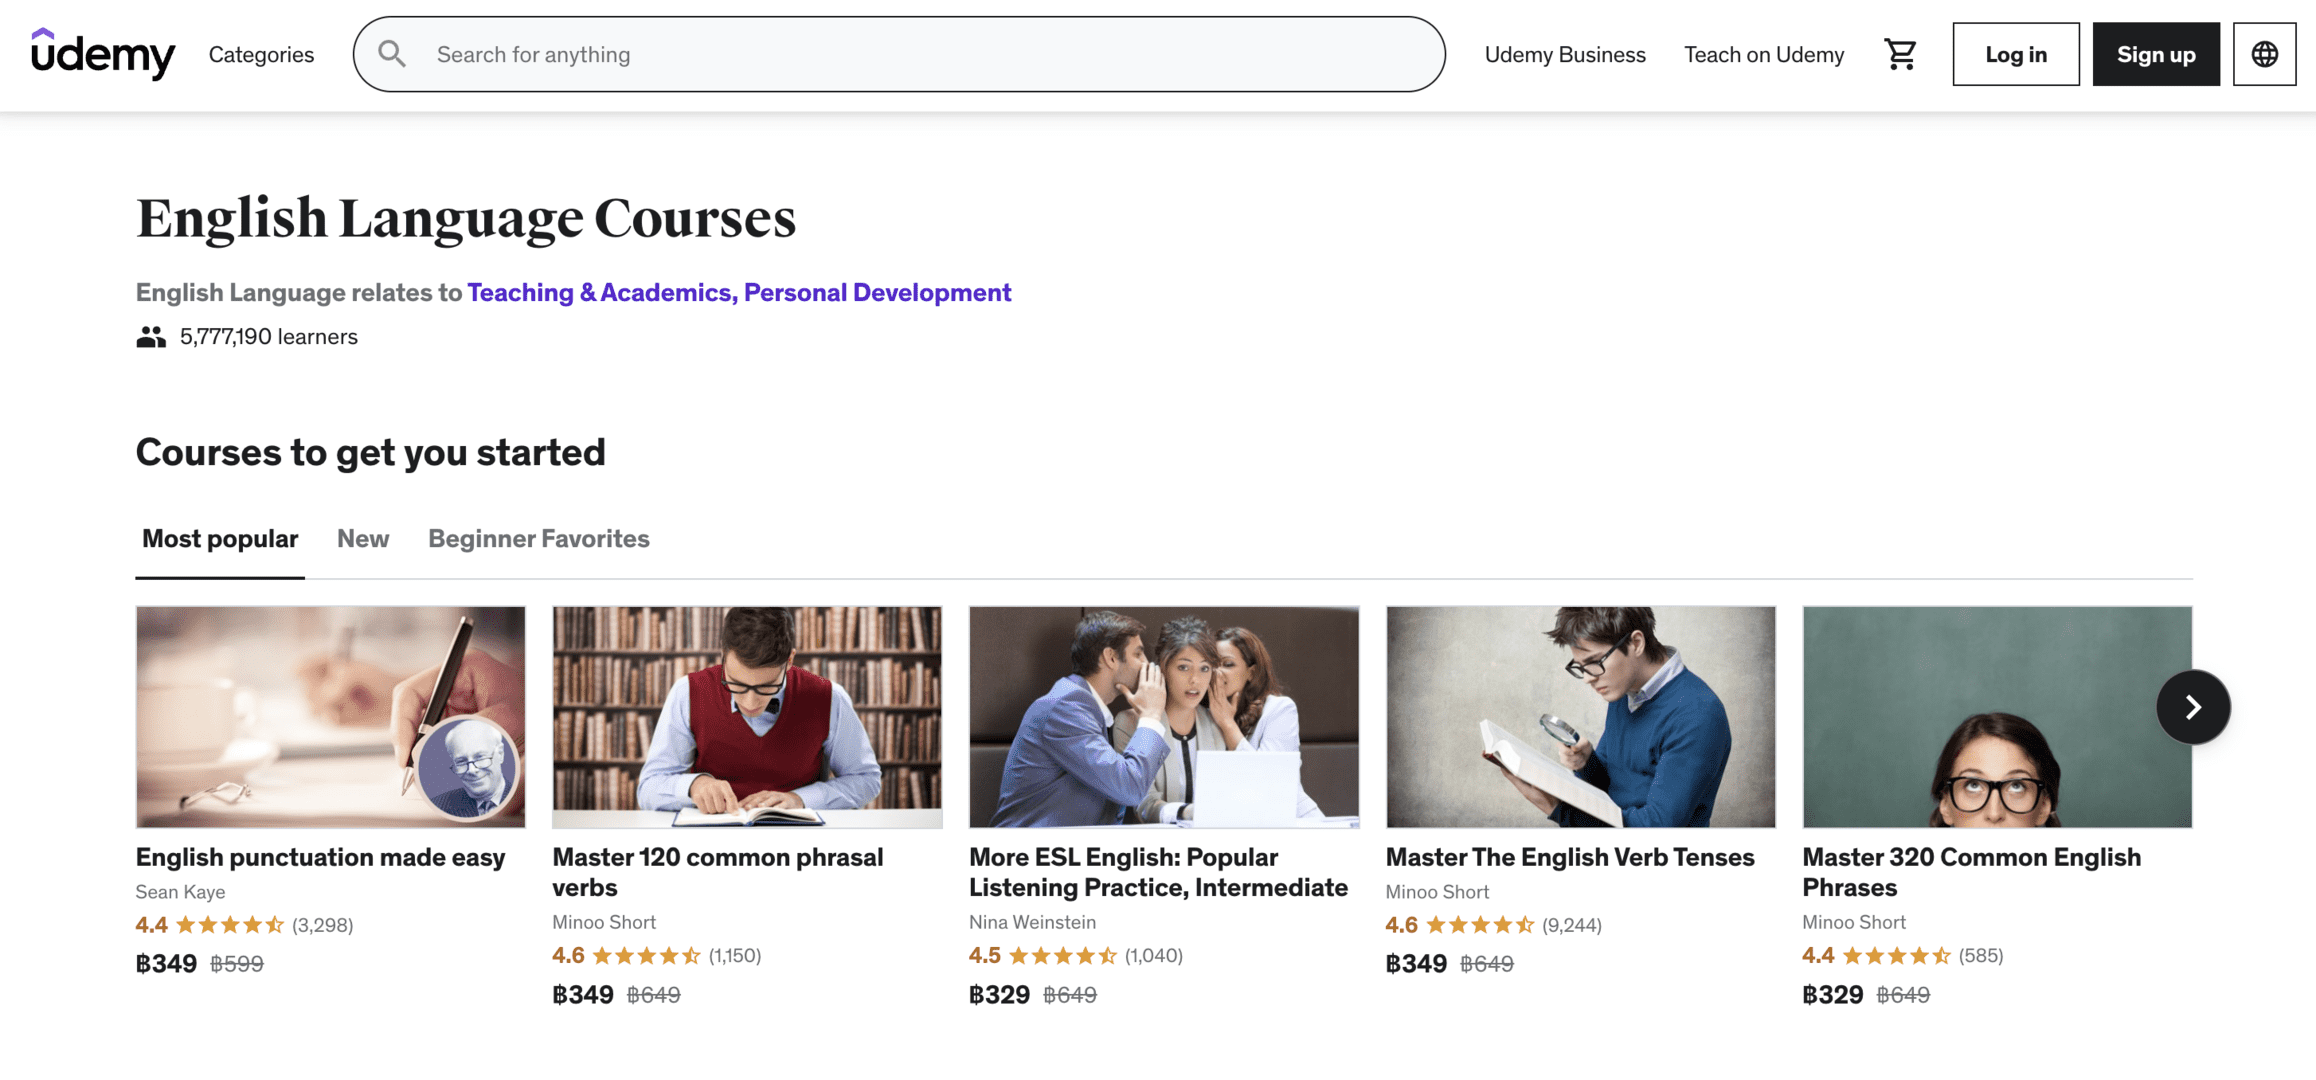Click Master 320 Common English Phrases title

1972,873
